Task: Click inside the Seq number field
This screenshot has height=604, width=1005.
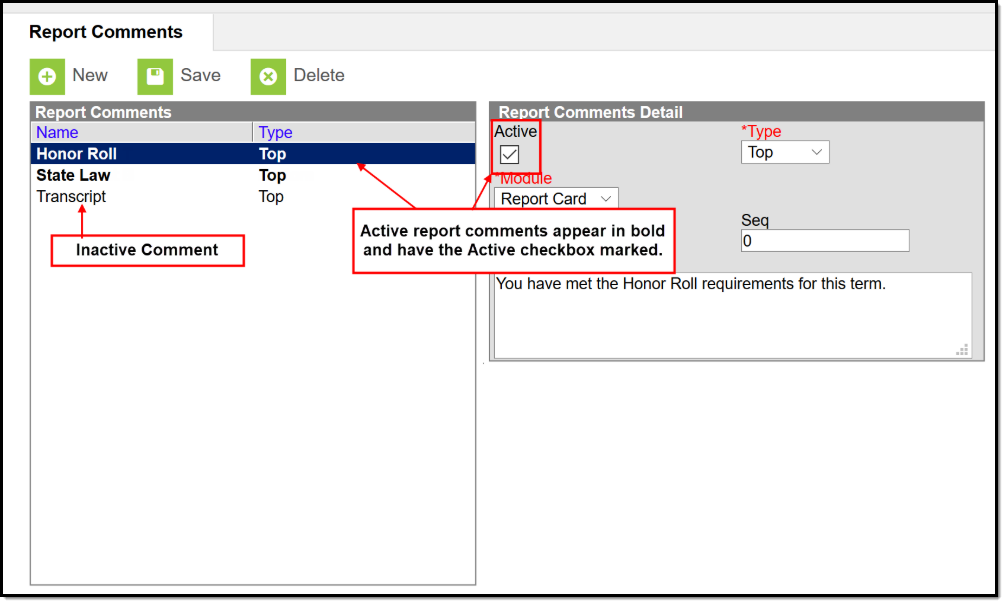Action: tap(824, 240)
